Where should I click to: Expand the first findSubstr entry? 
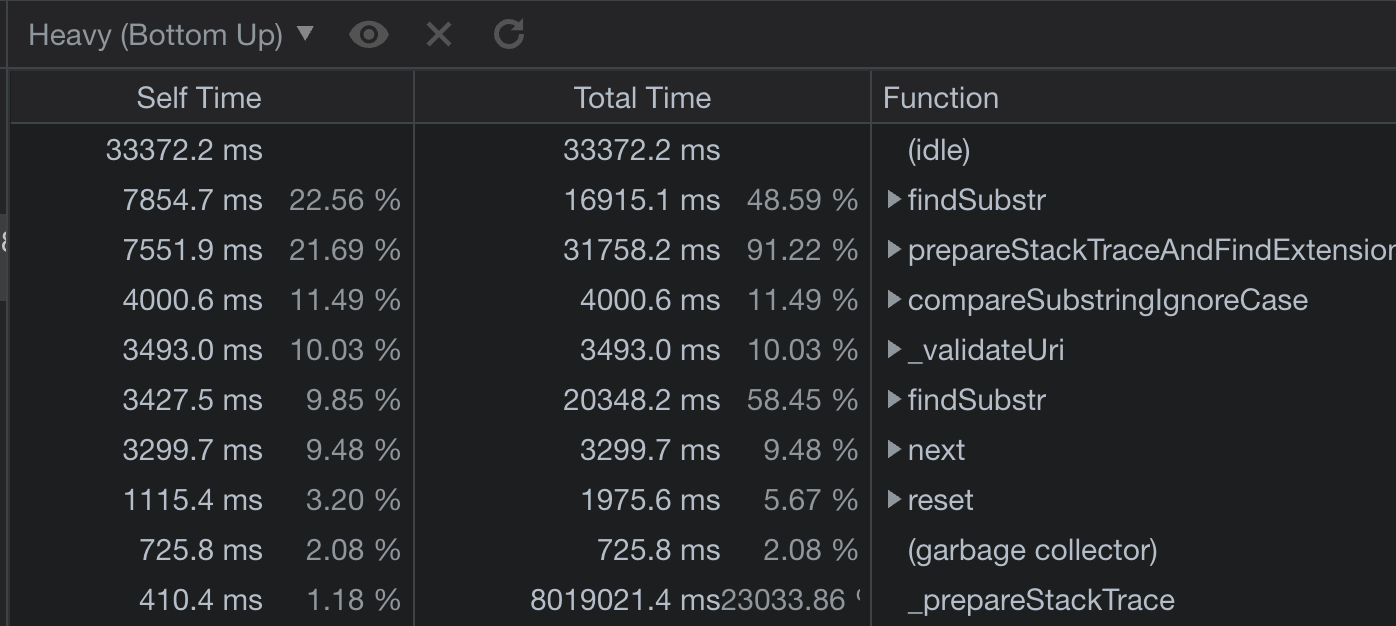(893, 200)
